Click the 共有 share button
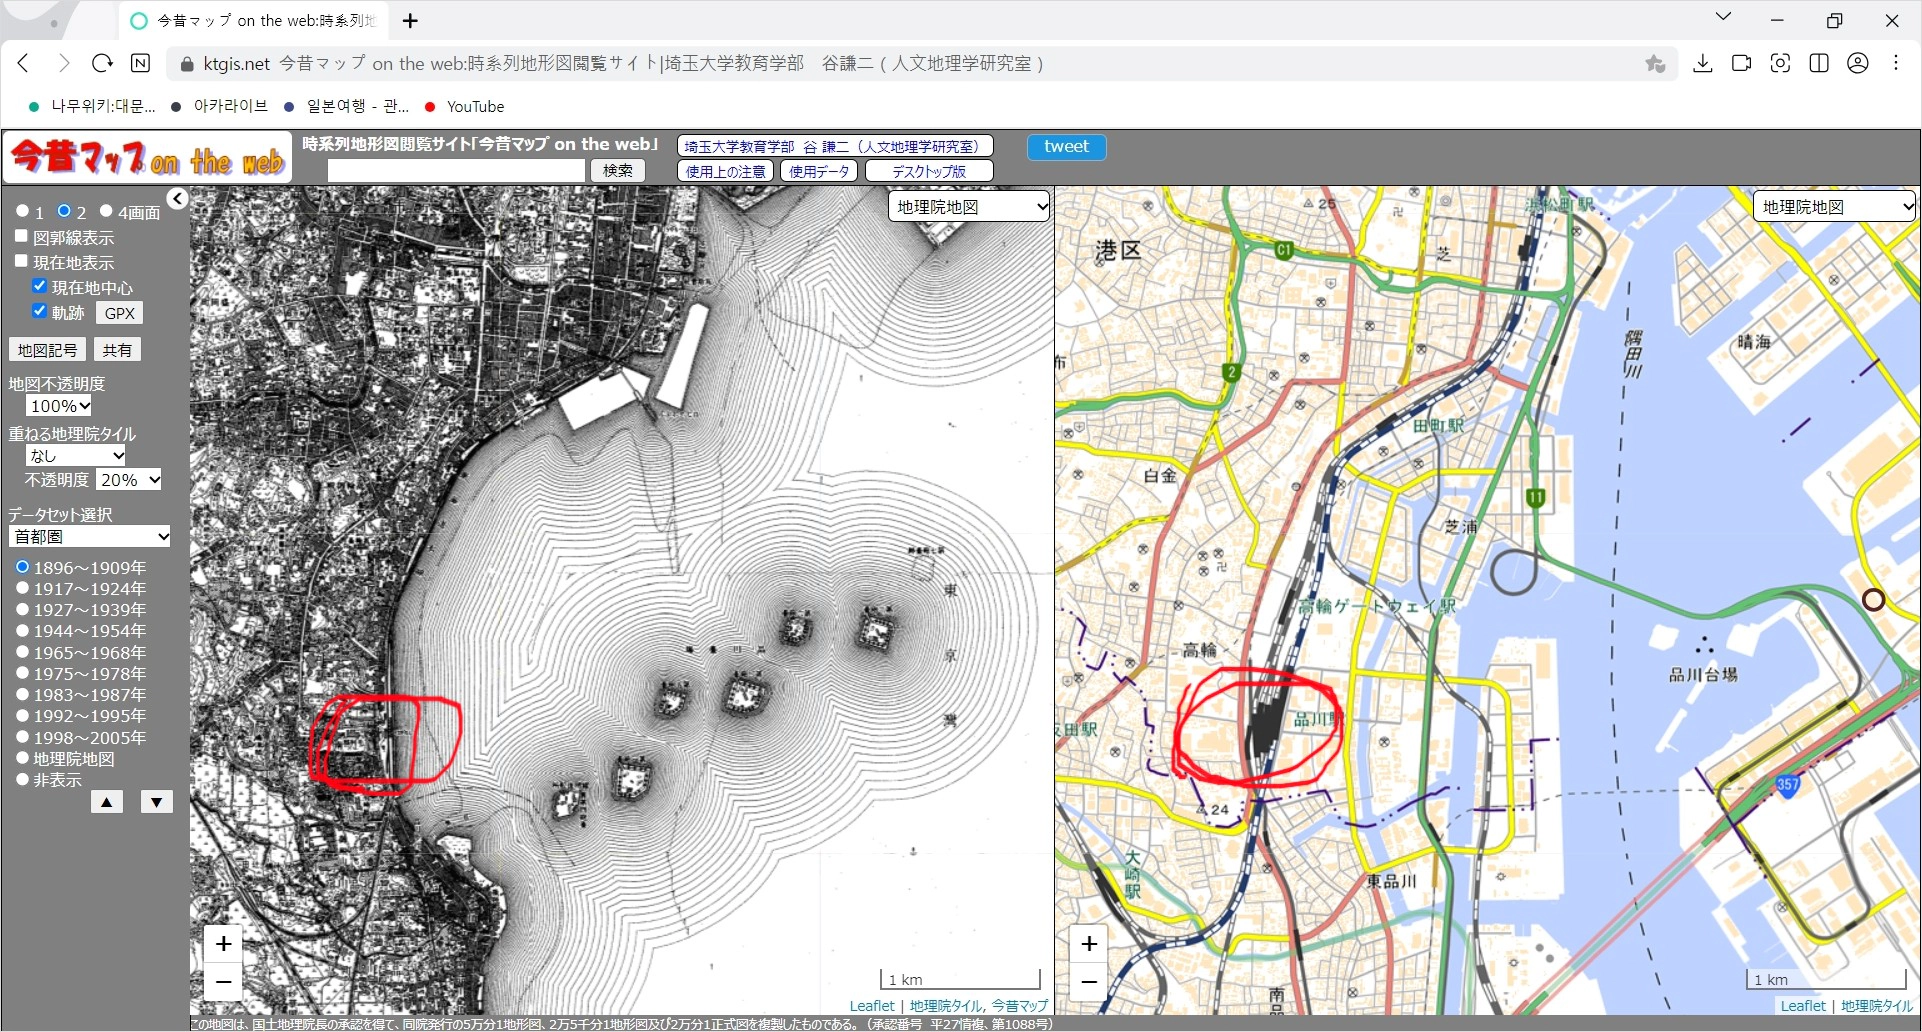Screen dimensions: 1922x1032 coord(117,350)
